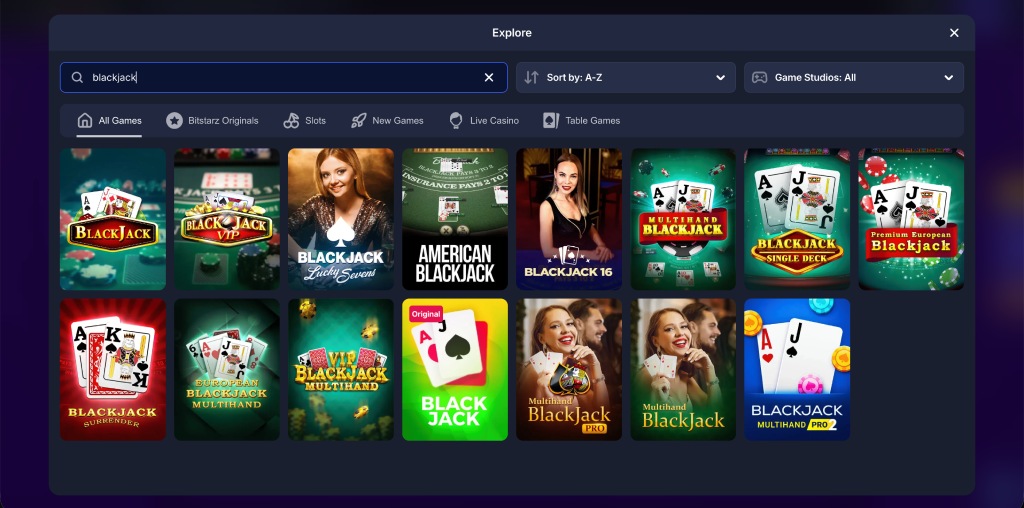
Task: Open the American Blackjack game
Action: [455, 219]
